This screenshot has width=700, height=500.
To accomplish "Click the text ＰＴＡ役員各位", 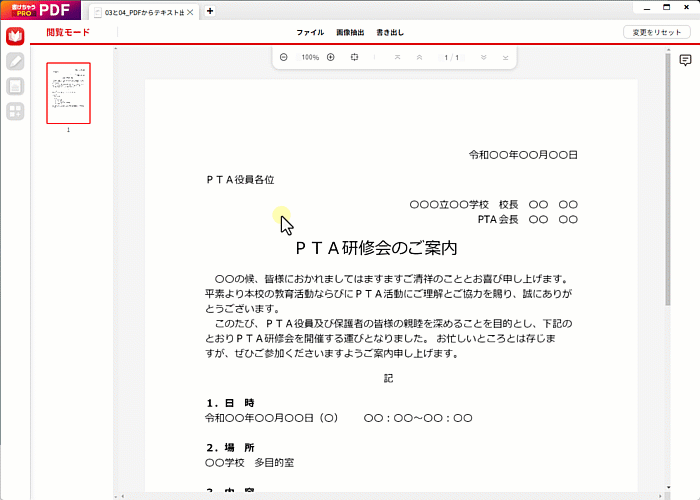I will point(240,179).
